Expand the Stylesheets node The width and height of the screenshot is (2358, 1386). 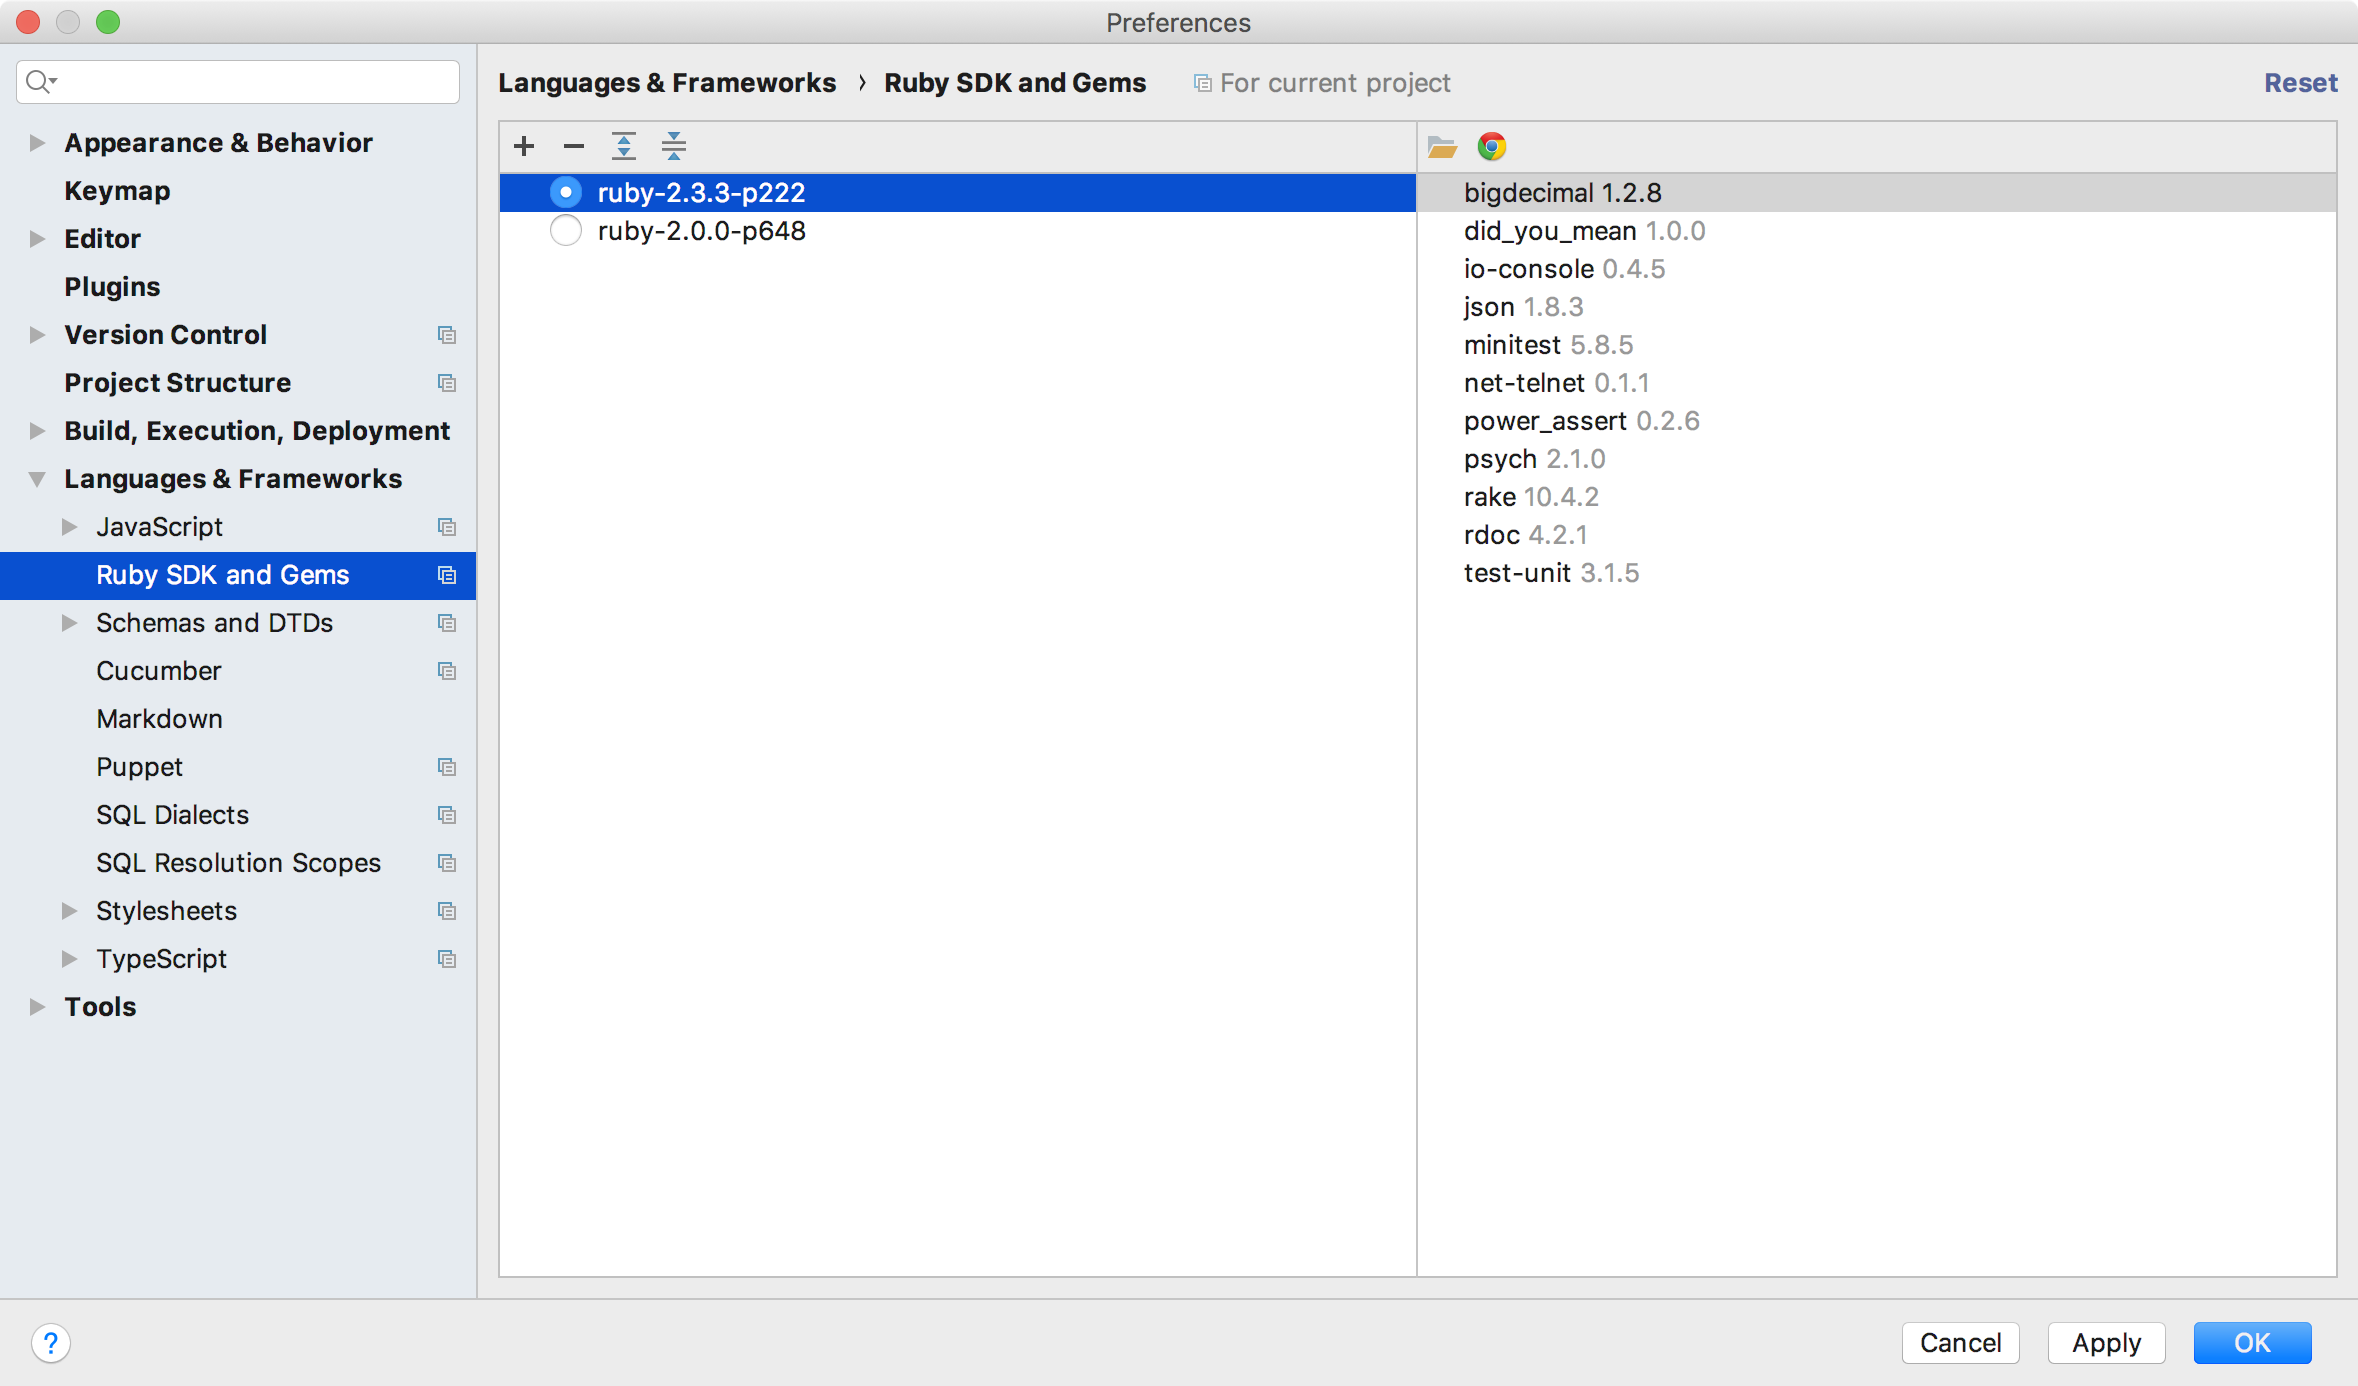pos(69,911)
